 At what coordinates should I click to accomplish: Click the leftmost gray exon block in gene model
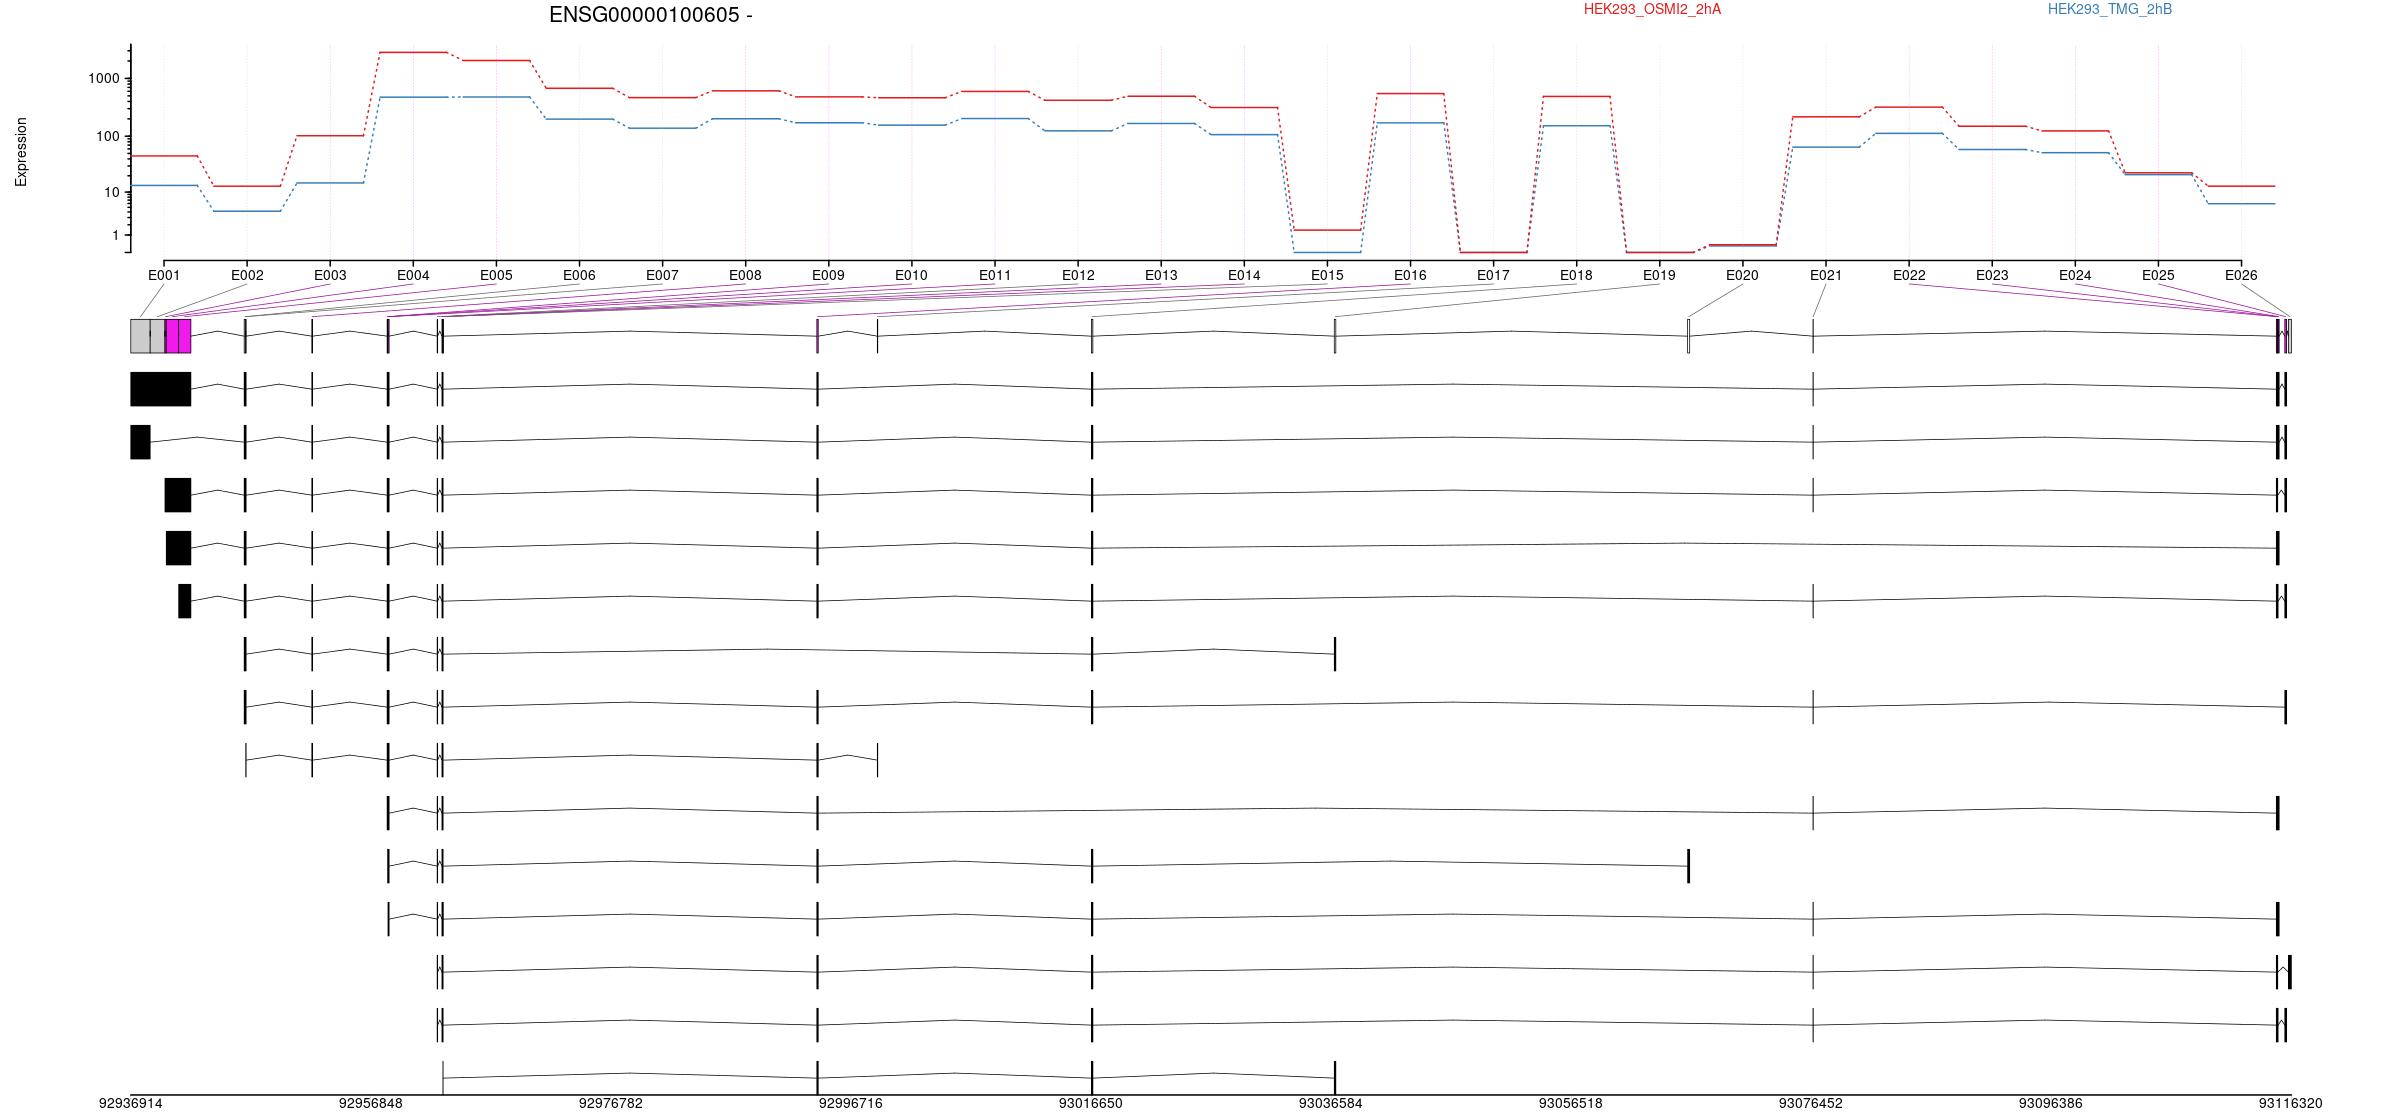(140, 336)
